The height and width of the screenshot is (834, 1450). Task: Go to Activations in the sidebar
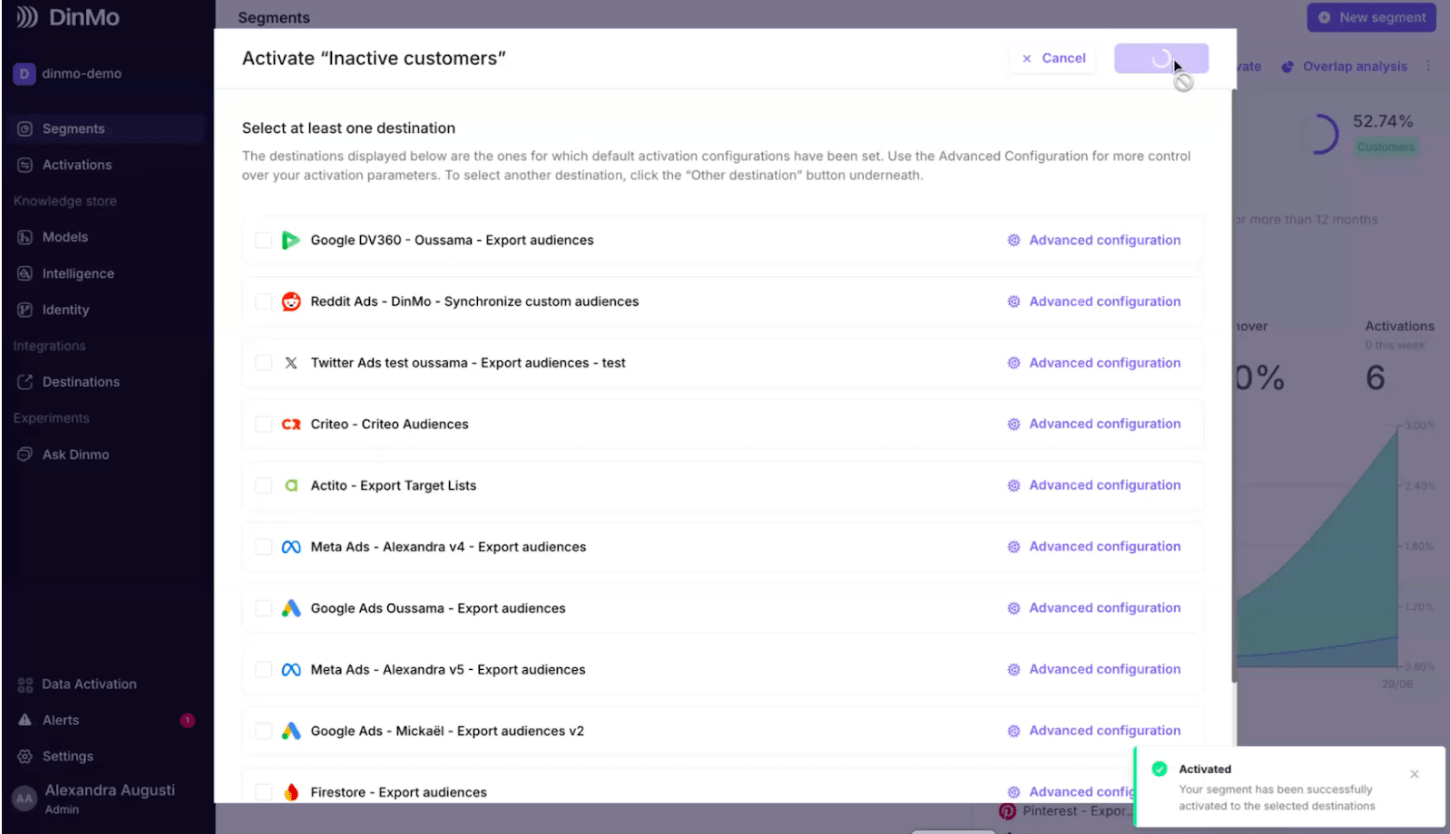pos(106,165)
